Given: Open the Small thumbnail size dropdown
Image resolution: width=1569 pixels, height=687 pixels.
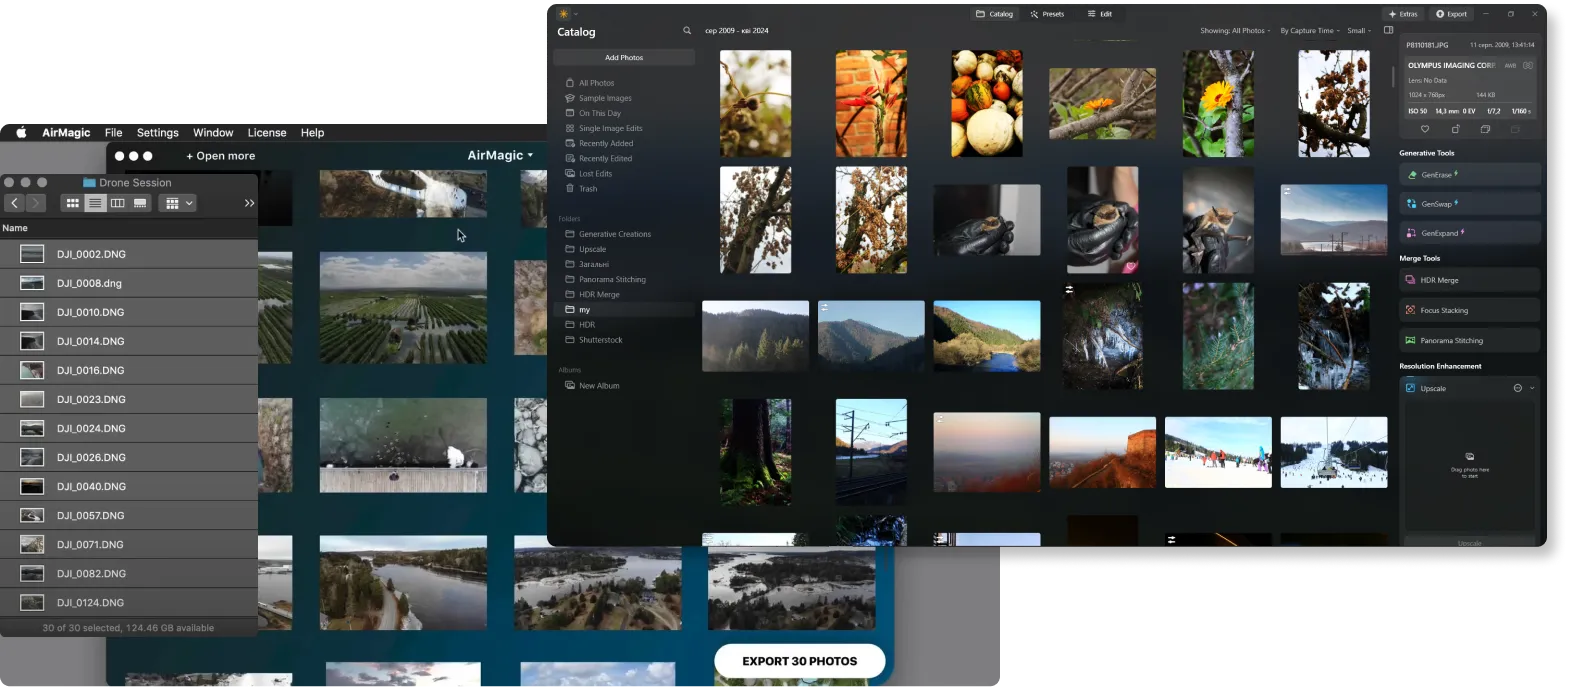Looking at the screenshot, I should [1359, 30].
